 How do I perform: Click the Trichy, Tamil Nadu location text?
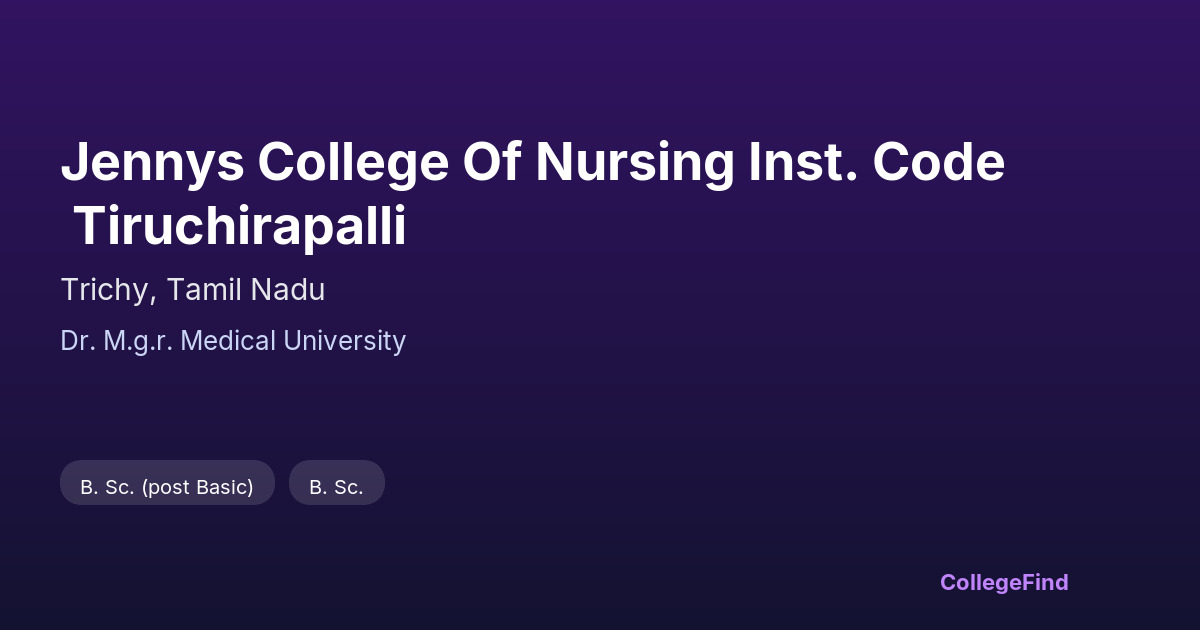click(x=193, y=290)
